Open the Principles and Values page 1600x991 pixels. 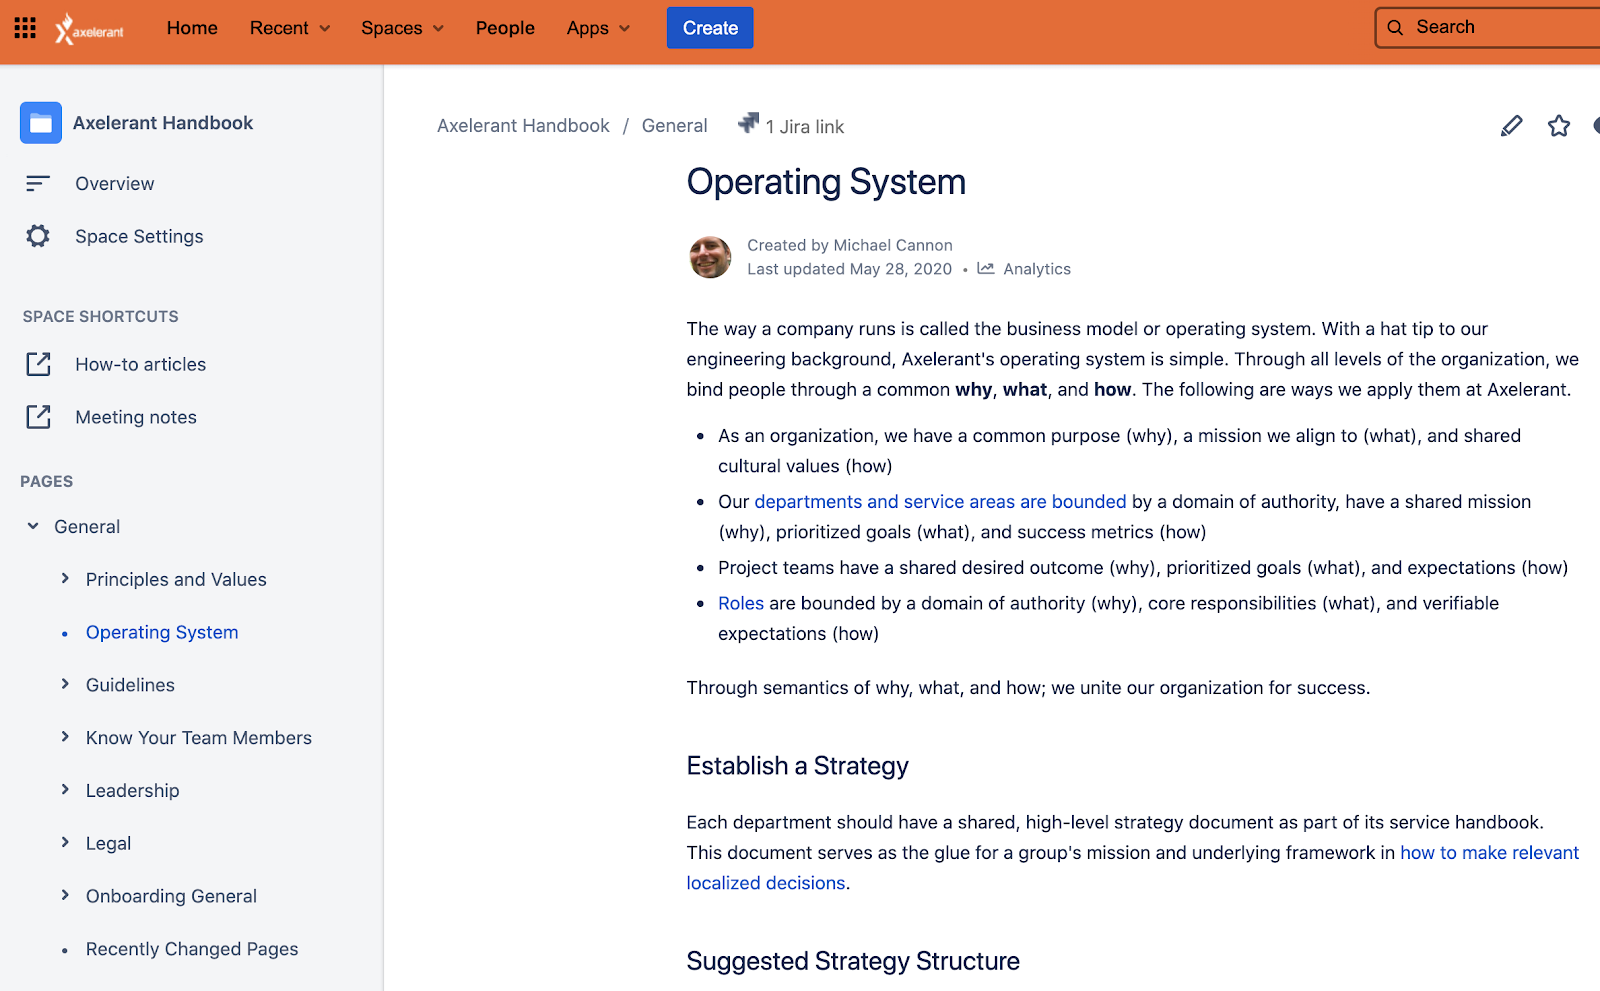[176, 580]
